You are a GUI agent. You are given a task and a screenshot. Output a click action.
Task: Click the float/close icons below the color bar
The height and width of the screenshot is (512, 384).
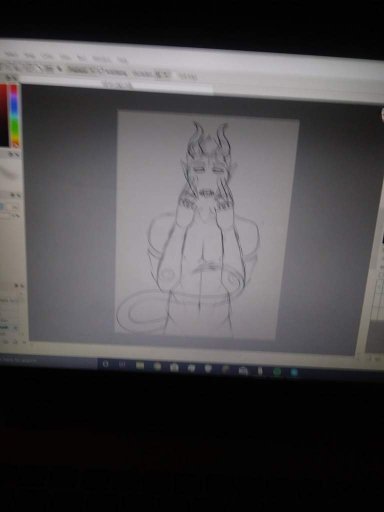click(14, 154)
